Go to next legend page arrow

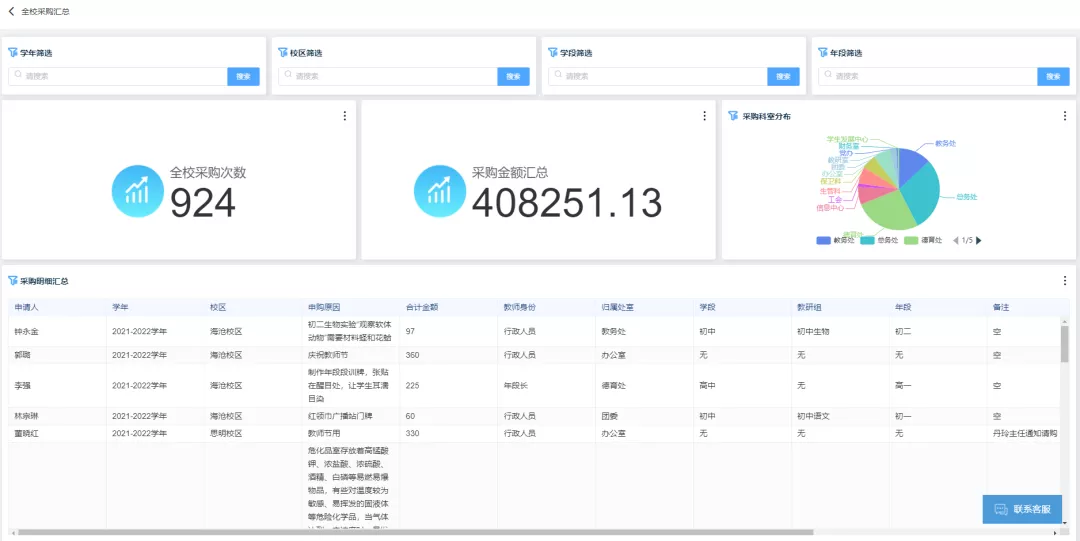click(979, 240)
